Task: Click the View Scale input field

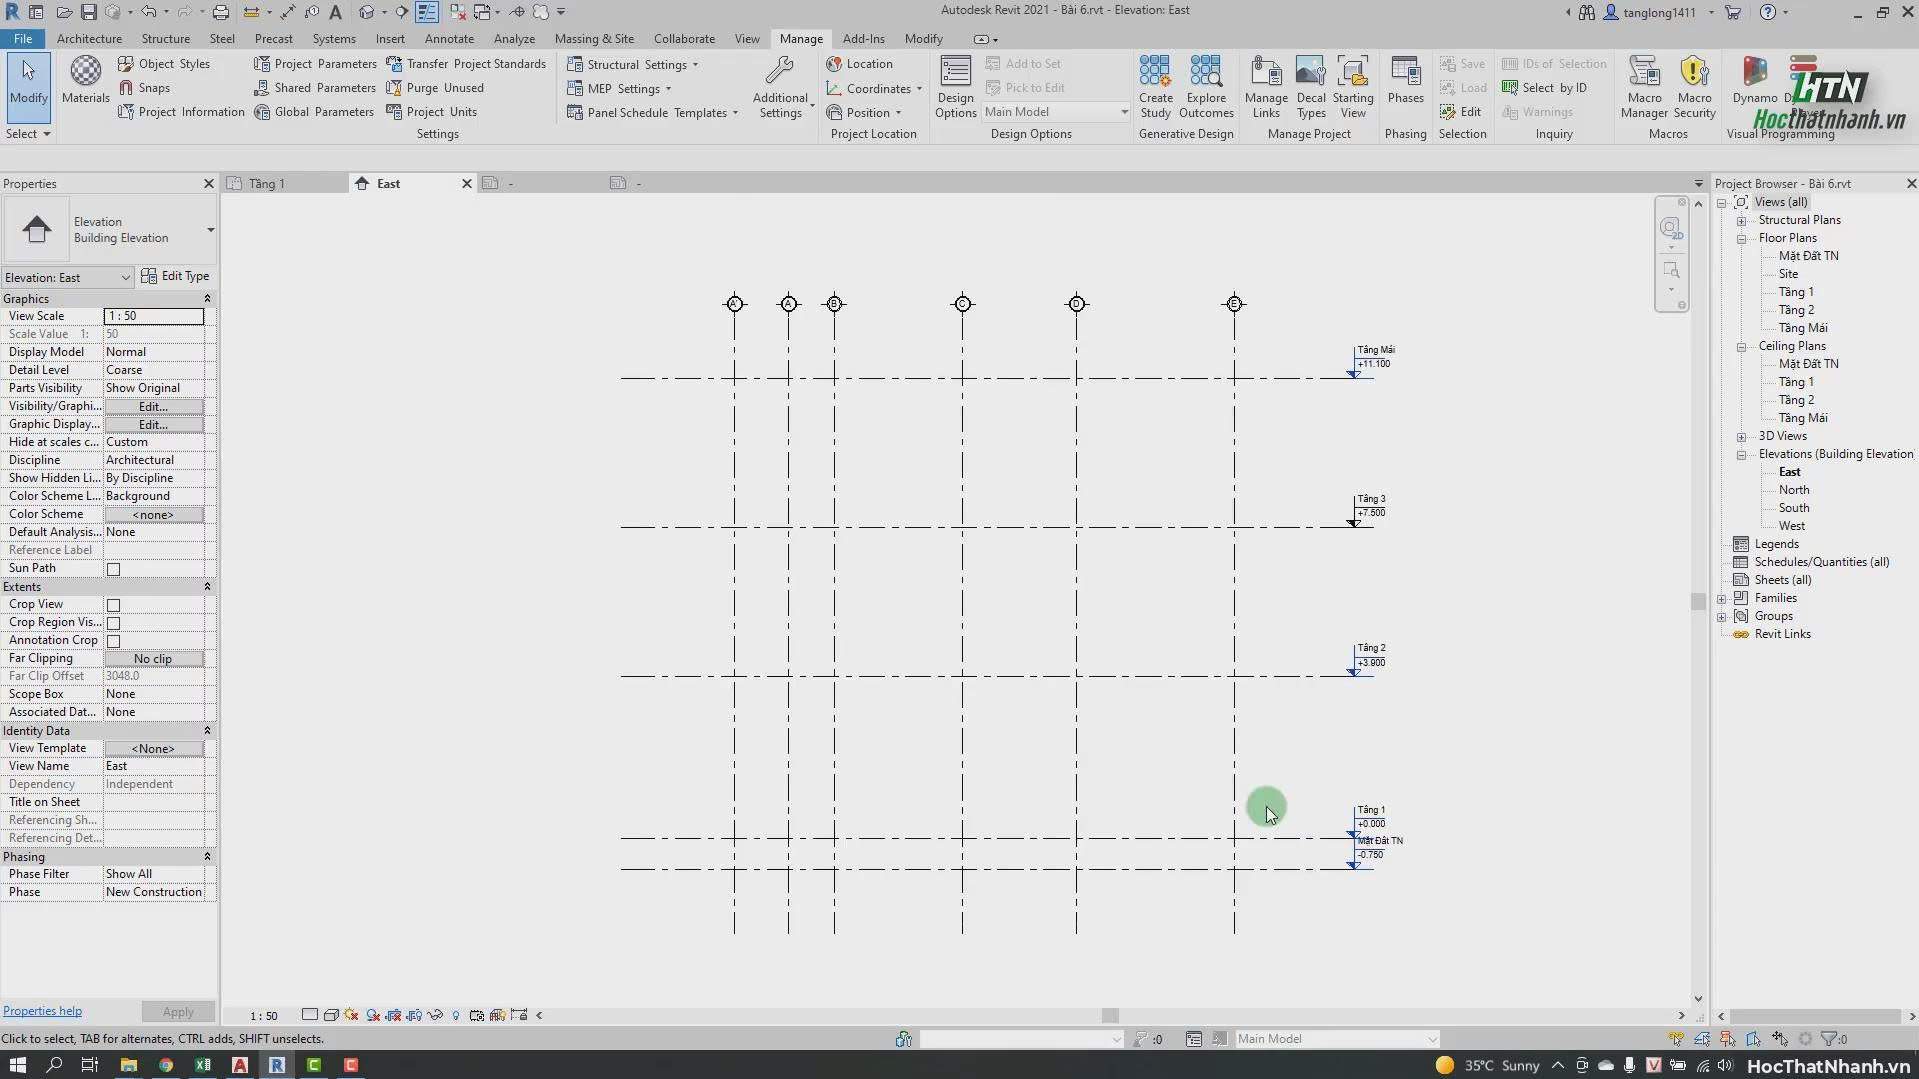Action: click(x=154, y=316)
